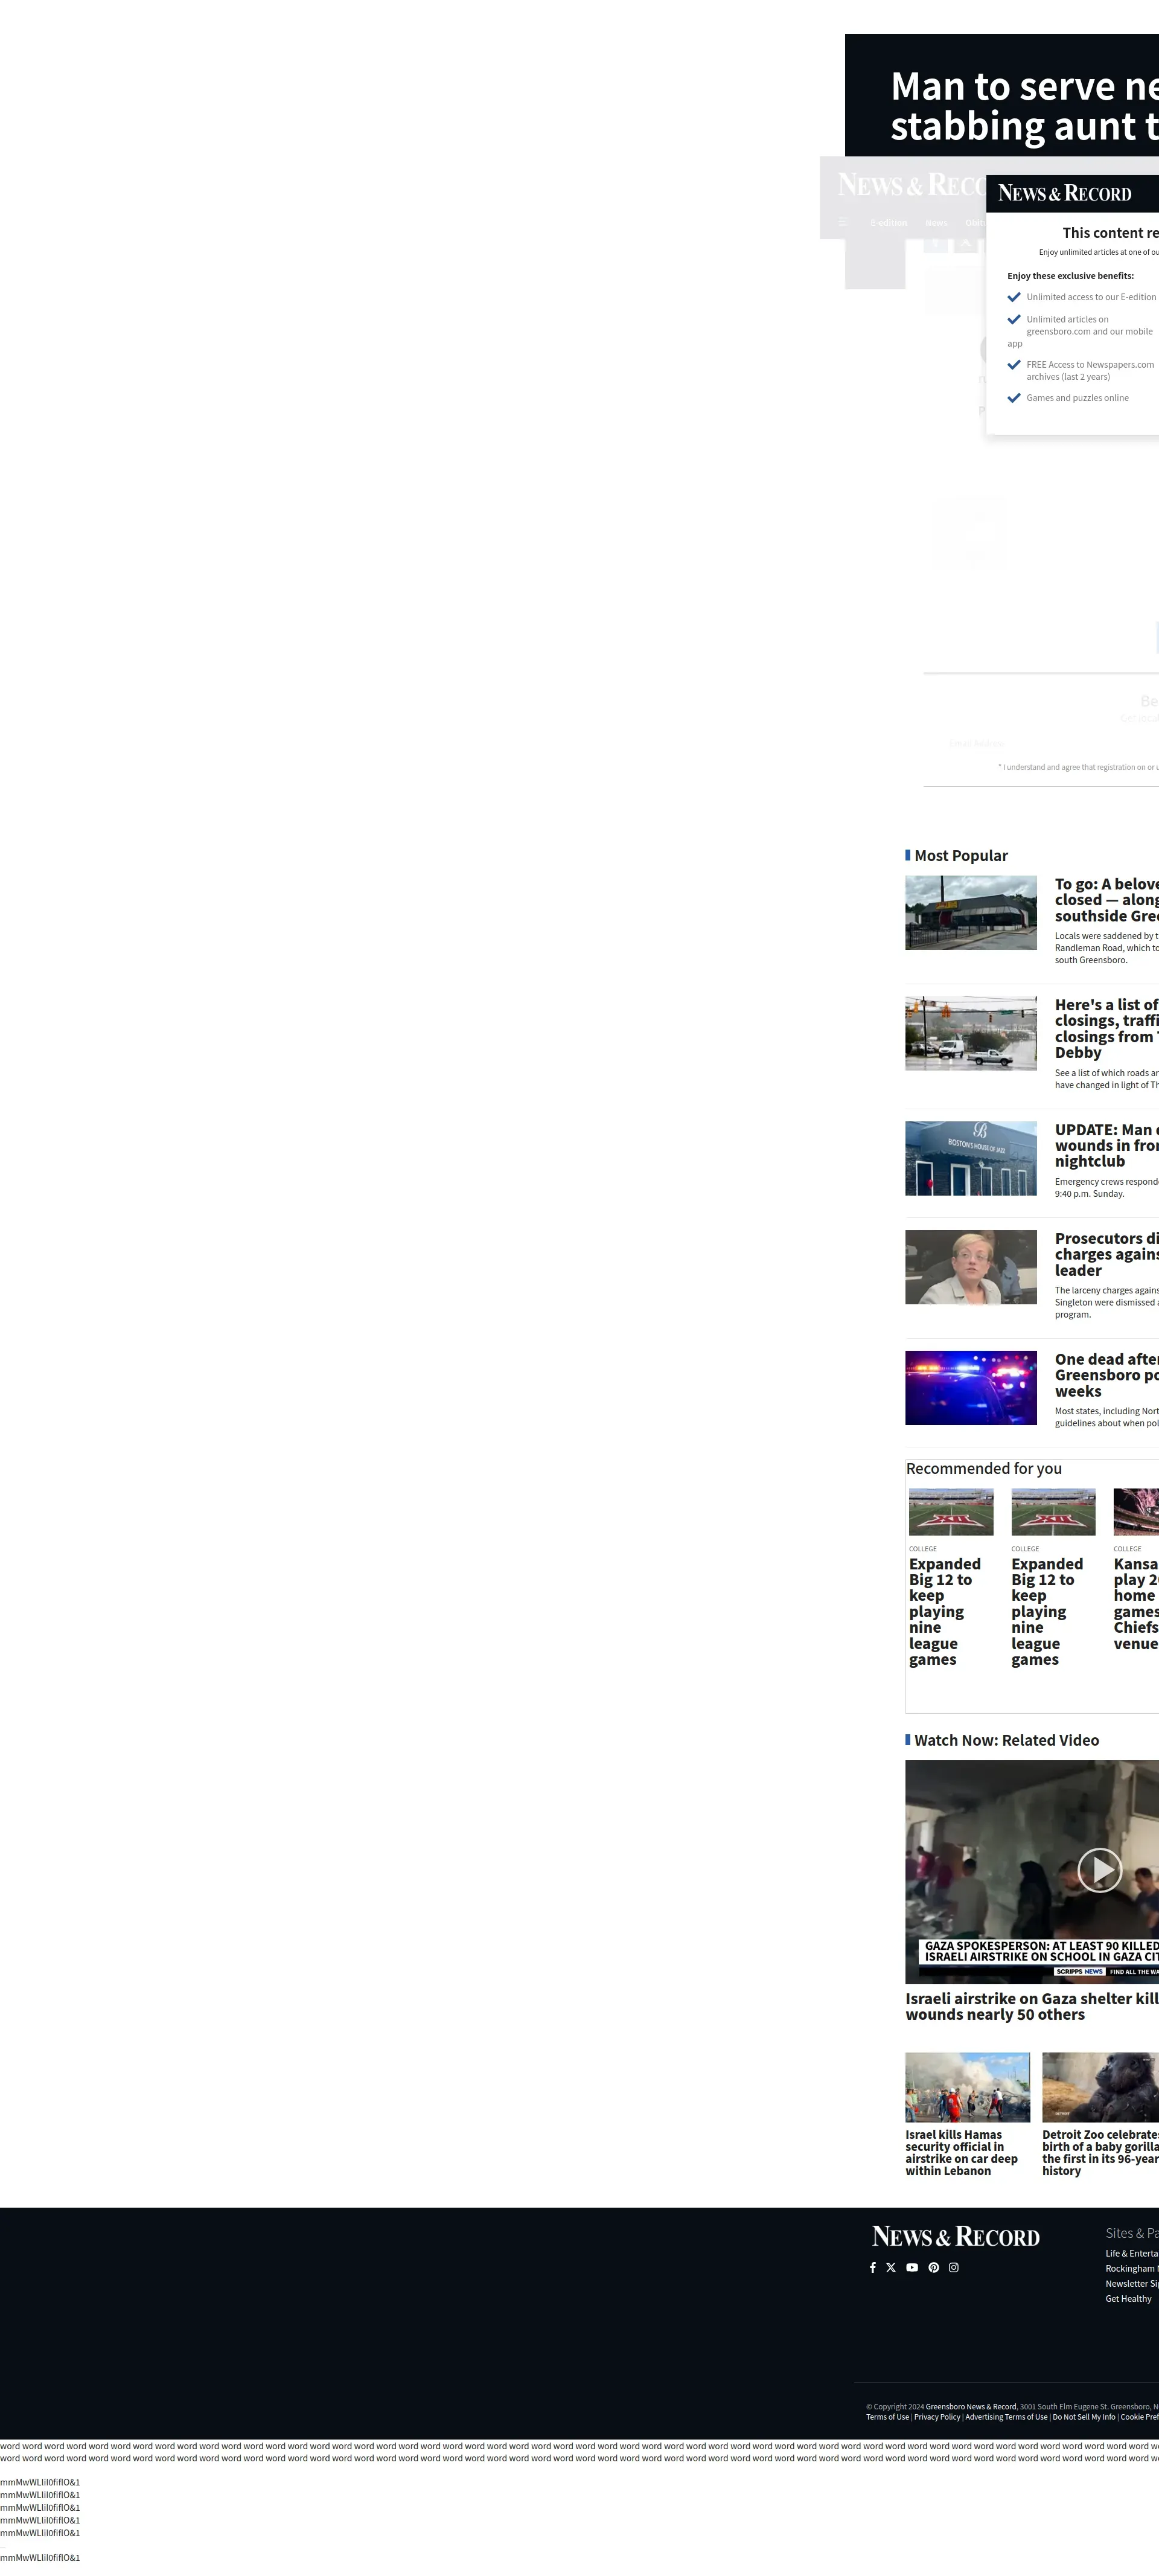Open the police lights story thumbnail

click(x=971, y=1388)
